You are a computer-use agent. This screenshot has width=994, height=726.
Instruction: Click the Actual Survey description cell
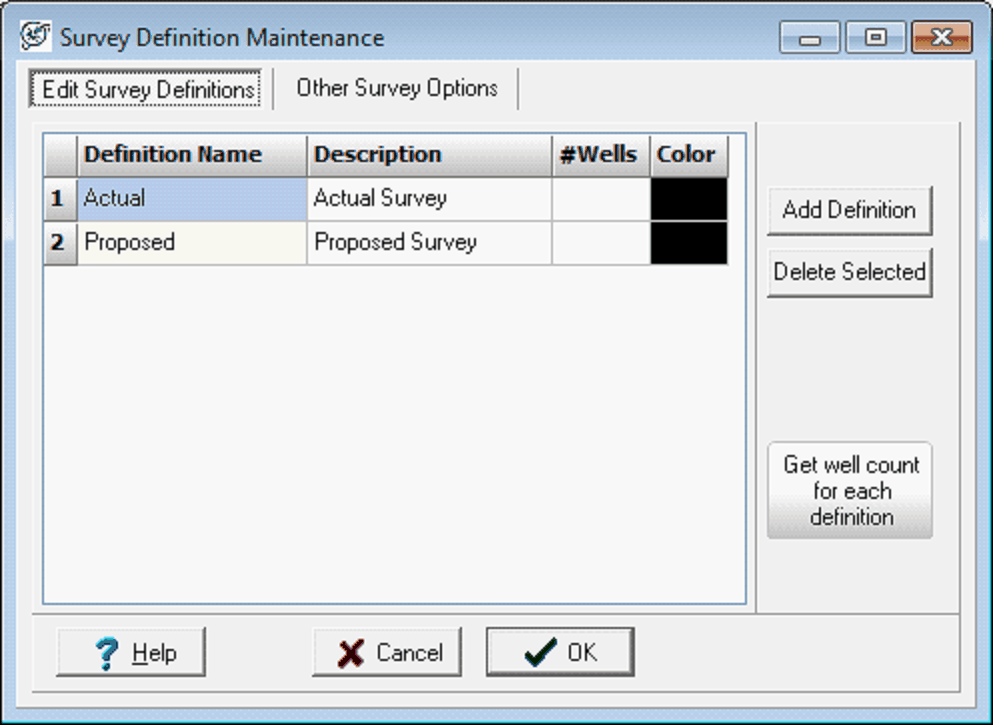(x=429, y=199)
